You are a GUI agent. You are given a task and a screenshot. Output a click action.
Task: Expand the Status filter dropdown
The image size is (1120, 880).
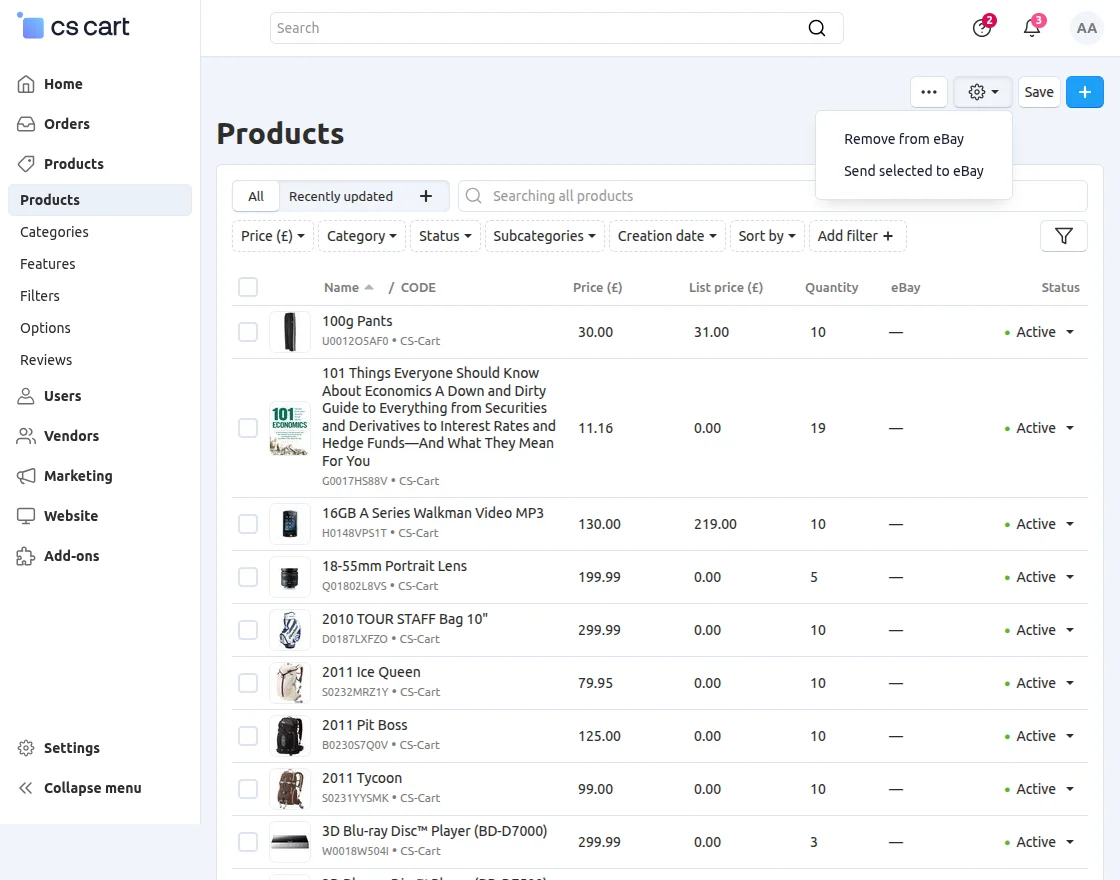tap(445, 236)
